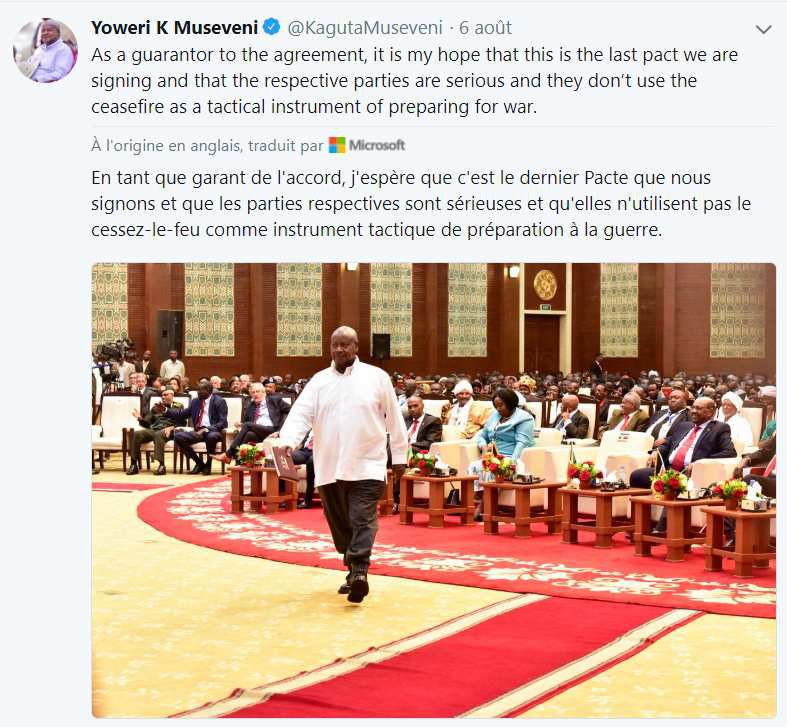Click the seated woman in light blue outfit
Screen dimensions: 787x727
click(506, 425)
